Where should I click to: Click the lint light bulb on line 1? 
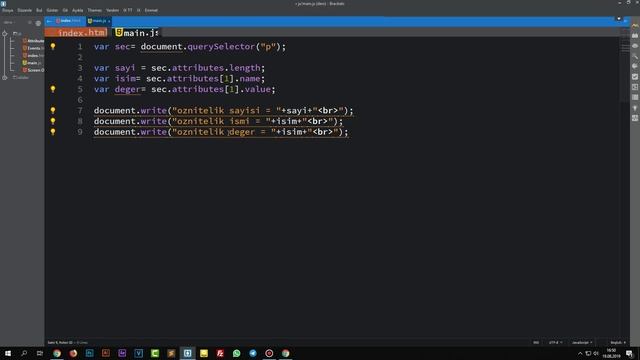tap(53, 47)
